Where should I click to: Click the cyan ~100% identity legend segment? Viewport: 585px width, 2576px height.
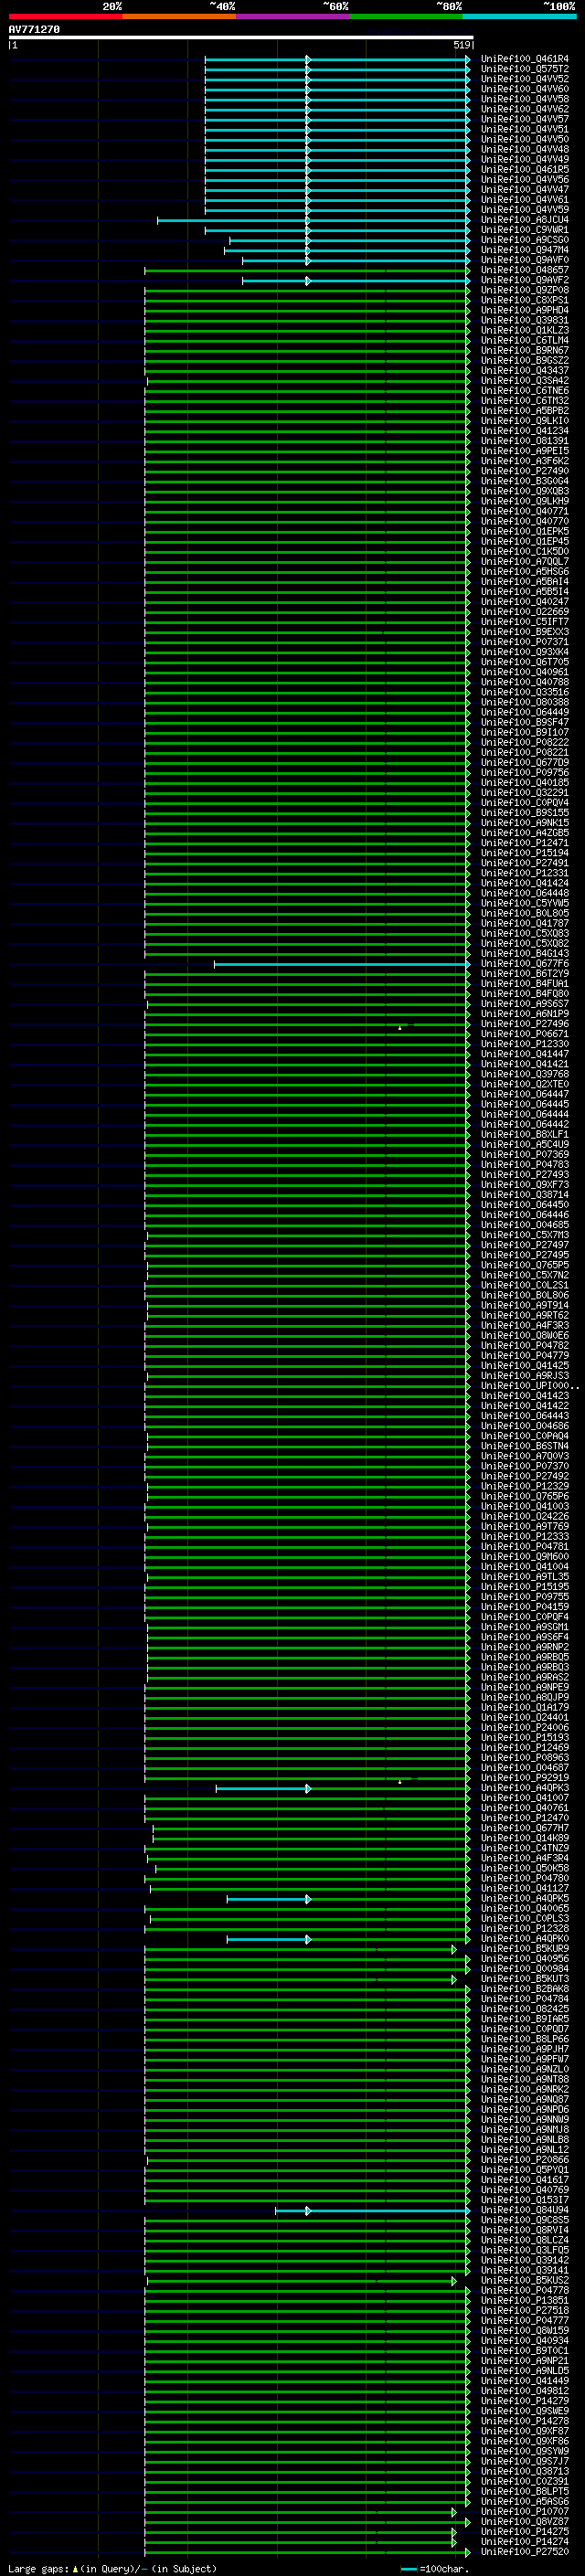click(x=519, y=16)
